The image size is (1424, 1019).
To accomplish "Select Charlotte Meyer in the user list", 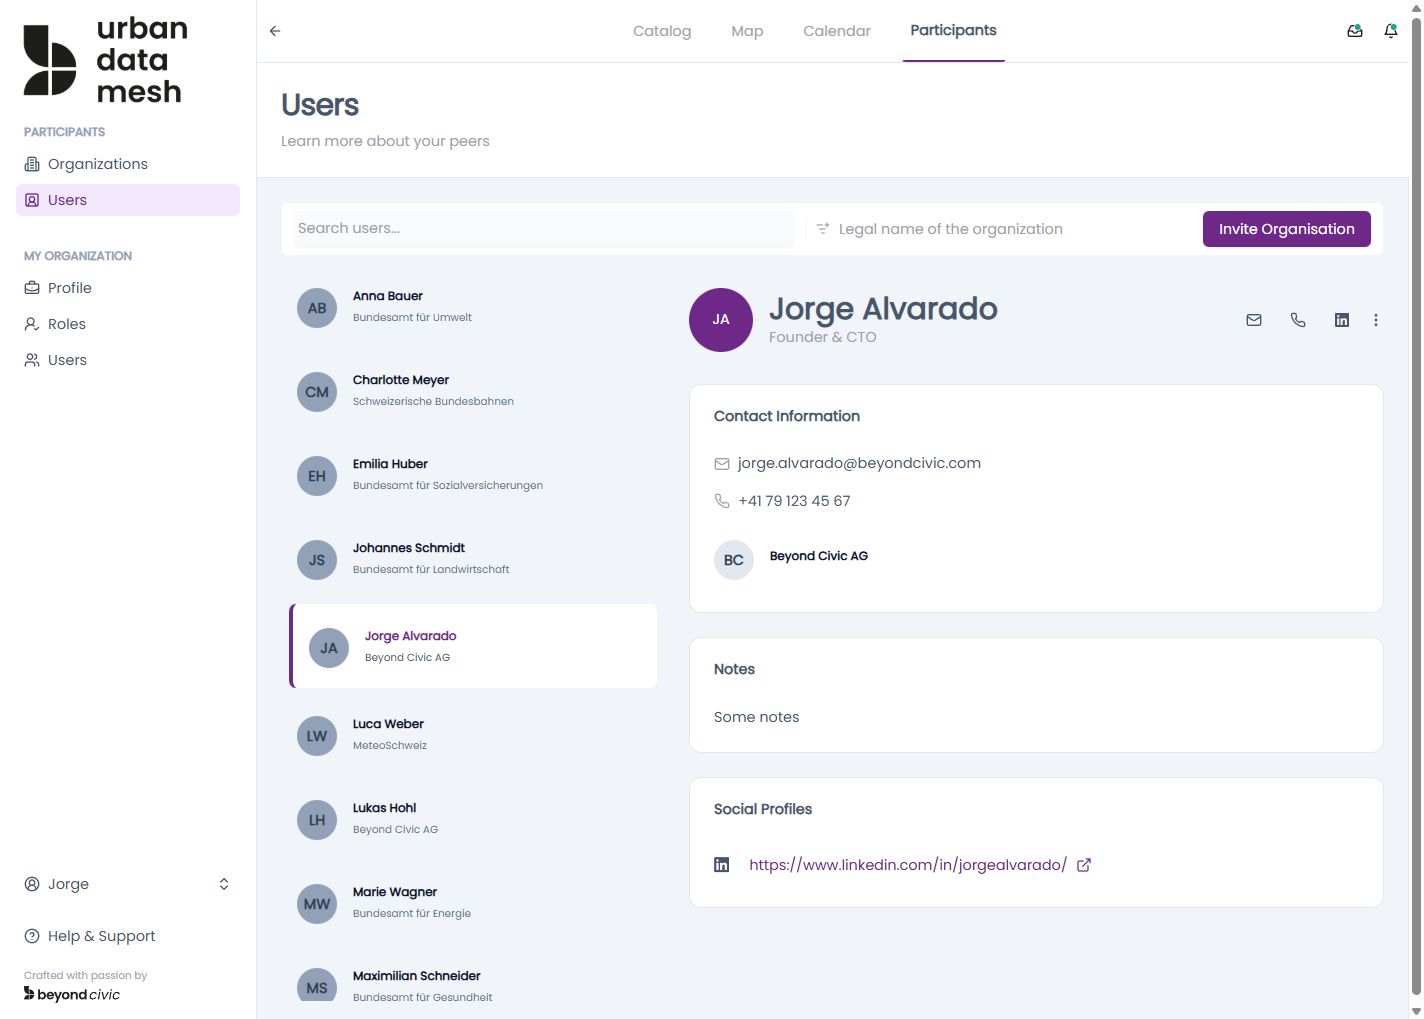I will pyautogui.click(x=473, y=392).
